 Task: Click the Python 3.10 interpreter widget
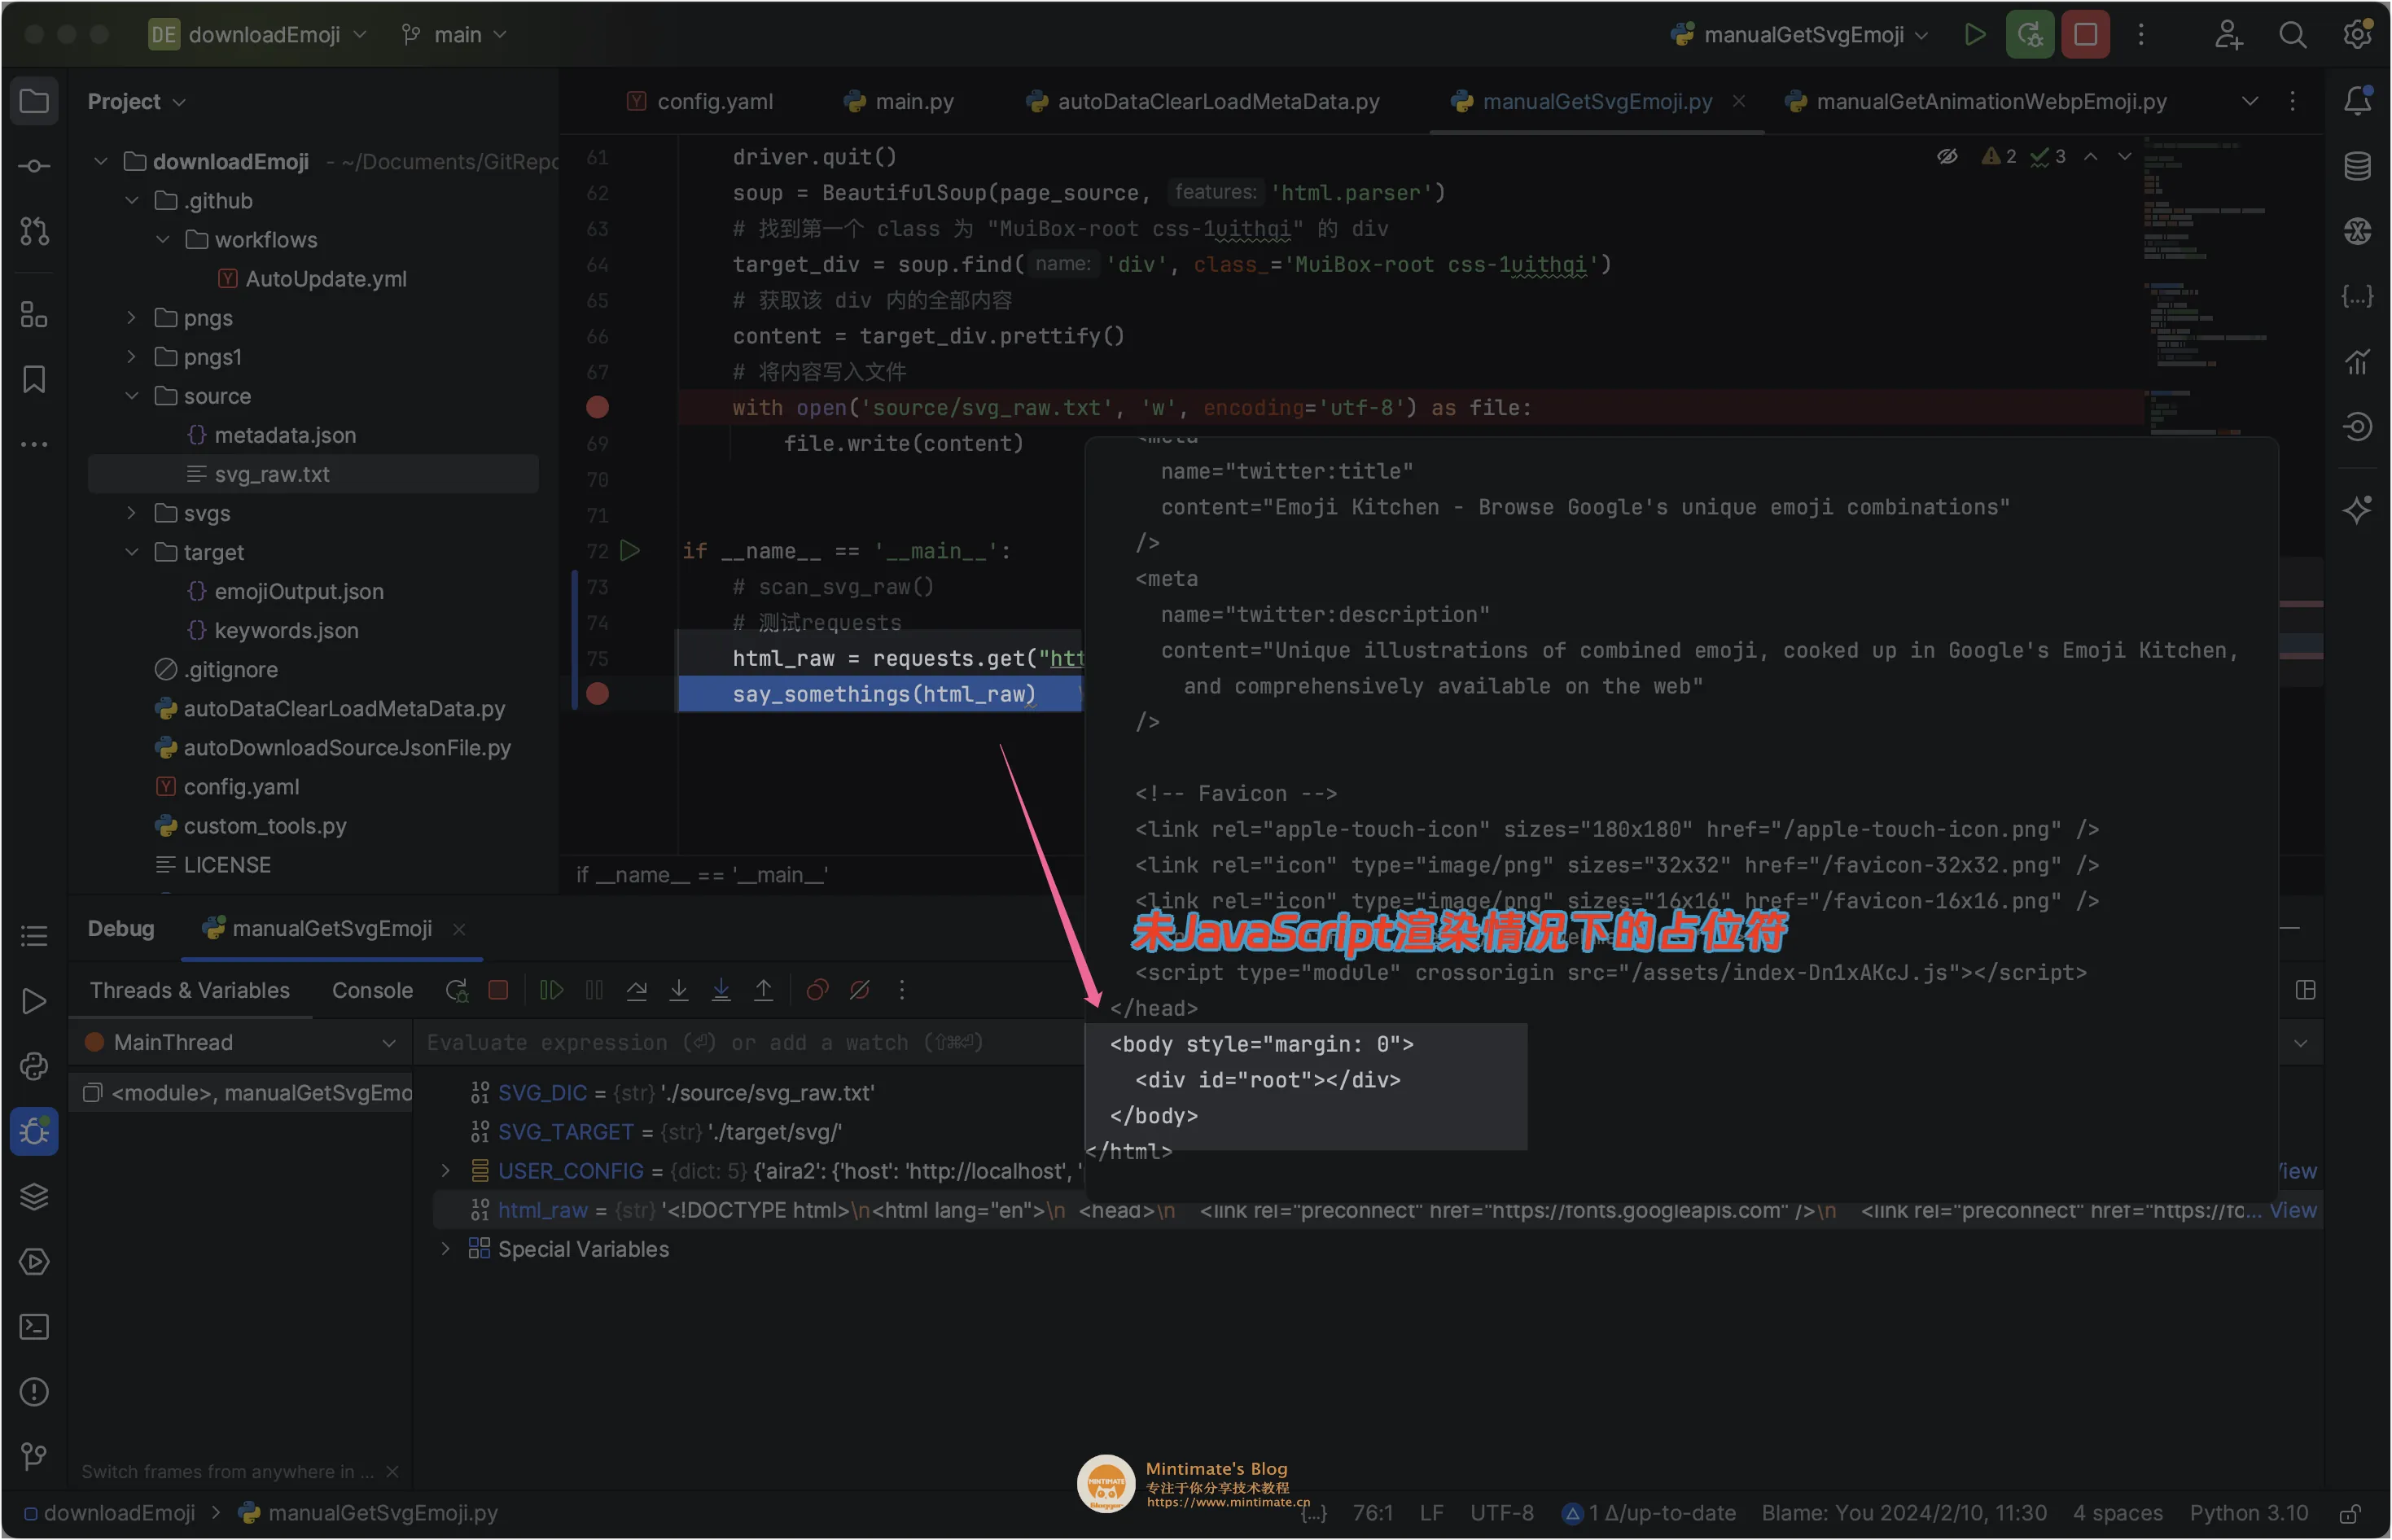(2249, 1512)
